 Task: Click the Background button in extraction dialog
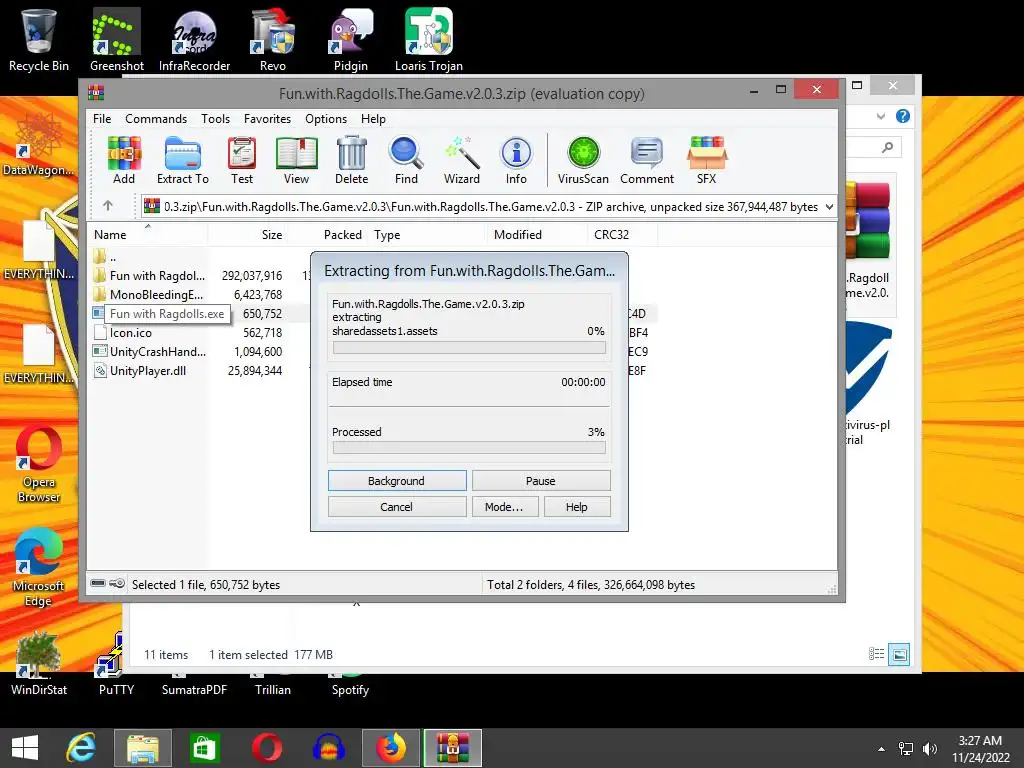[396, 481]
